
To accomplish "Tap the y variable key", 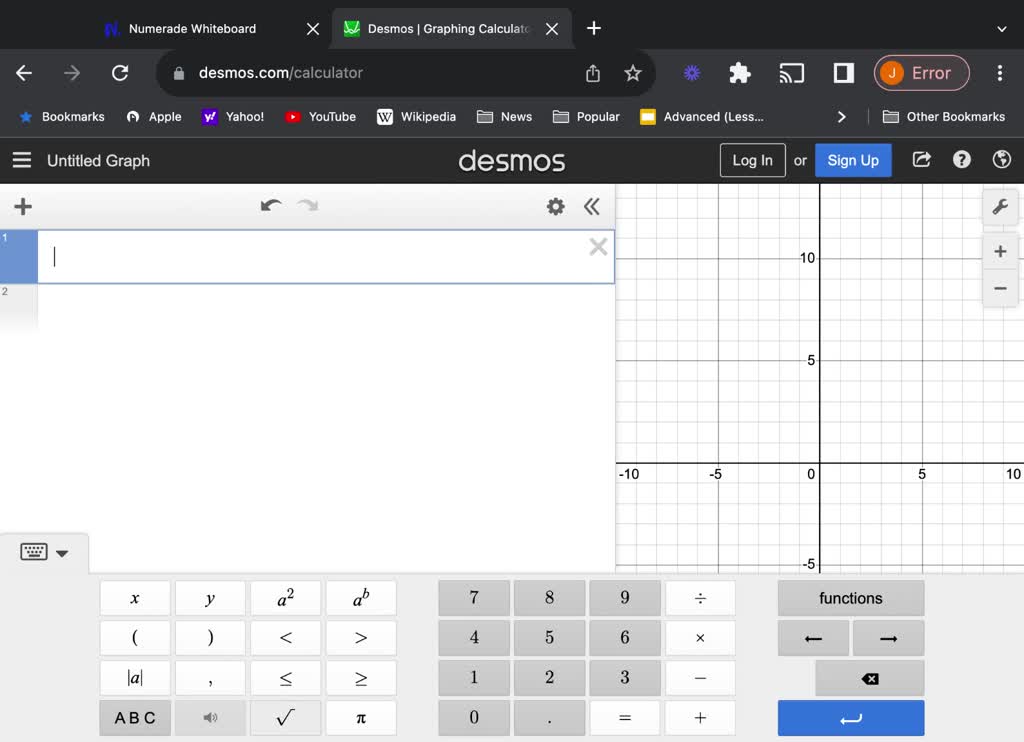I will tap(210, 598).
